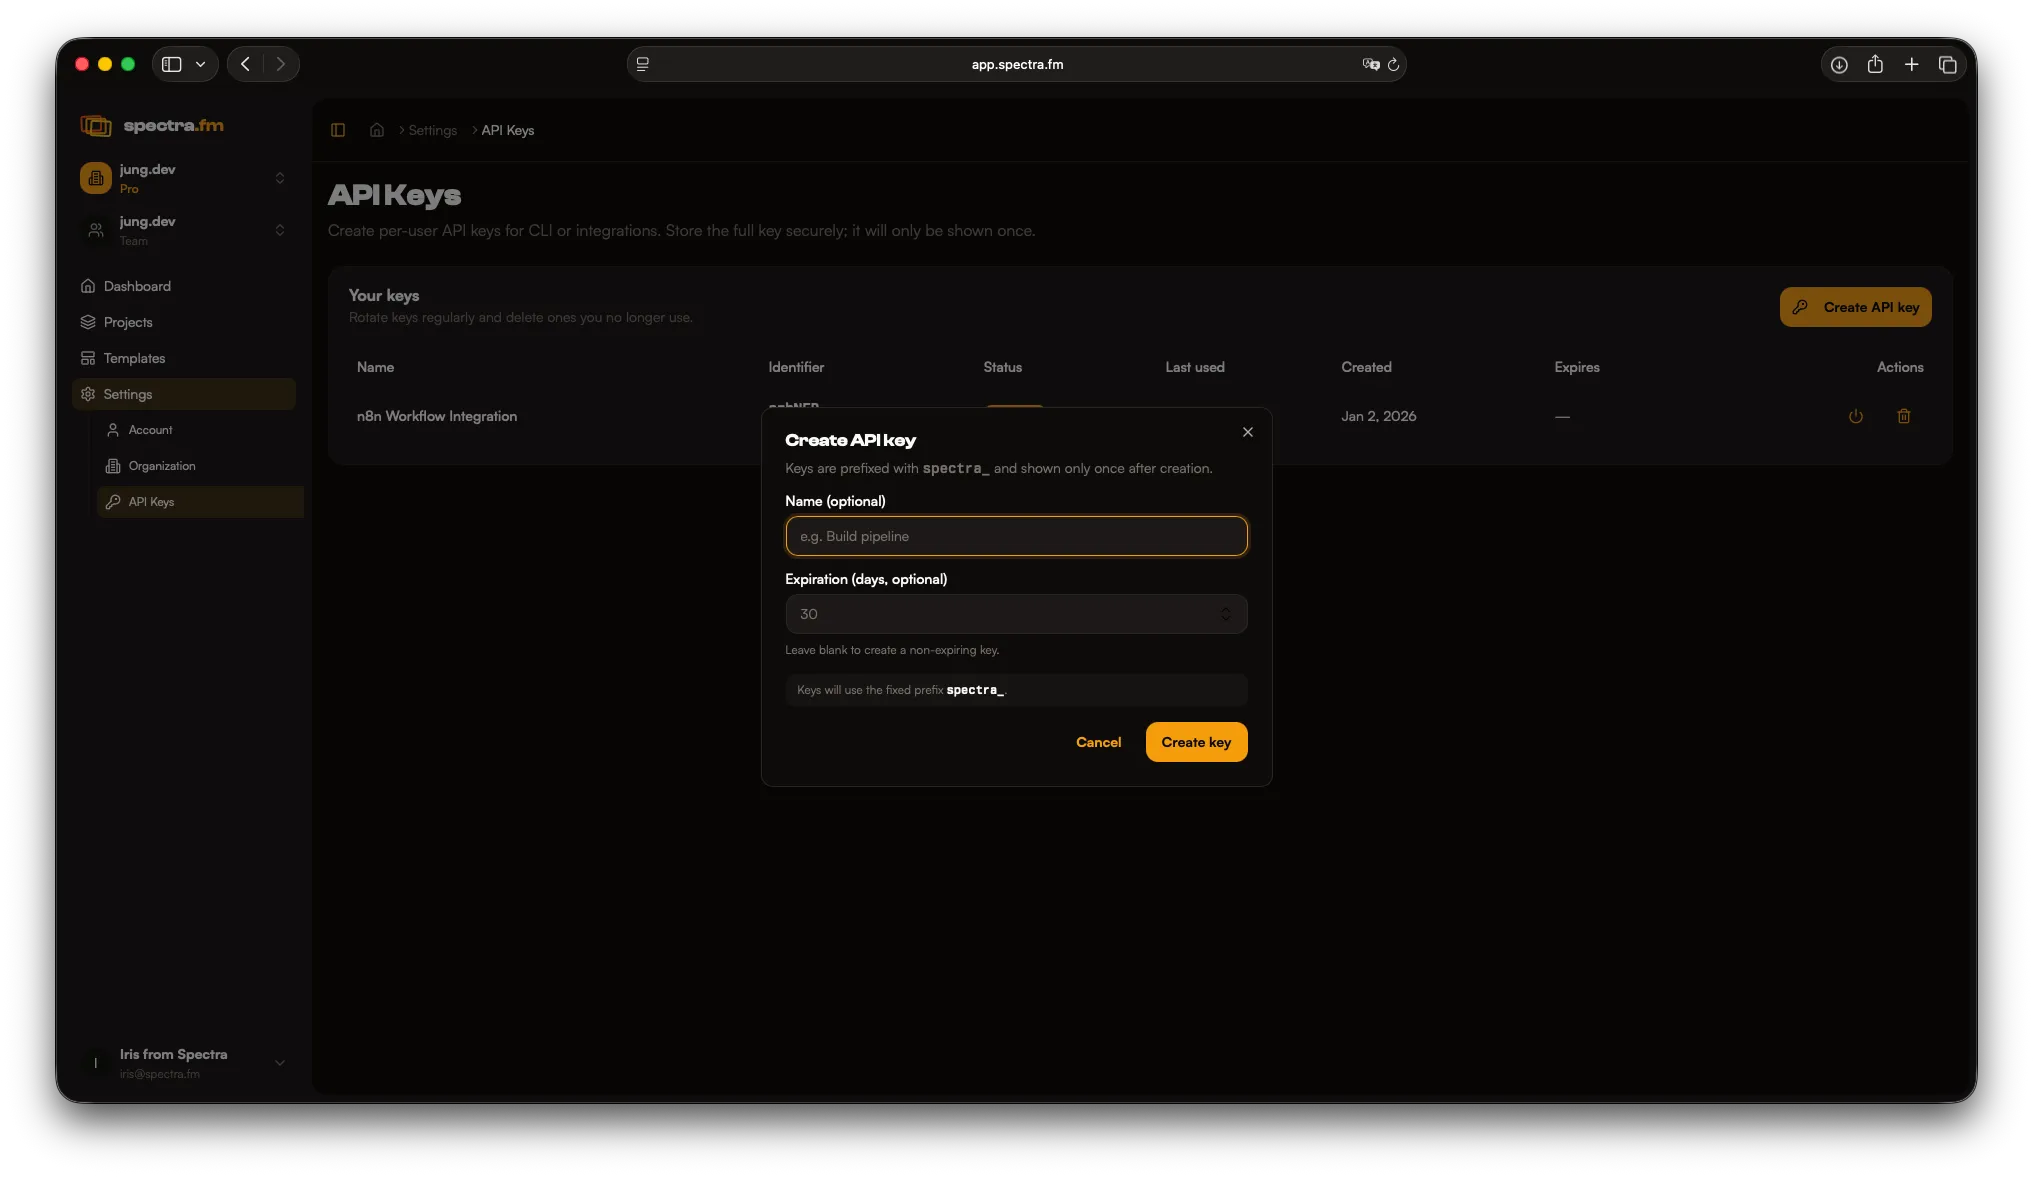Click the Settings gear icon

(x=89, y=394)
